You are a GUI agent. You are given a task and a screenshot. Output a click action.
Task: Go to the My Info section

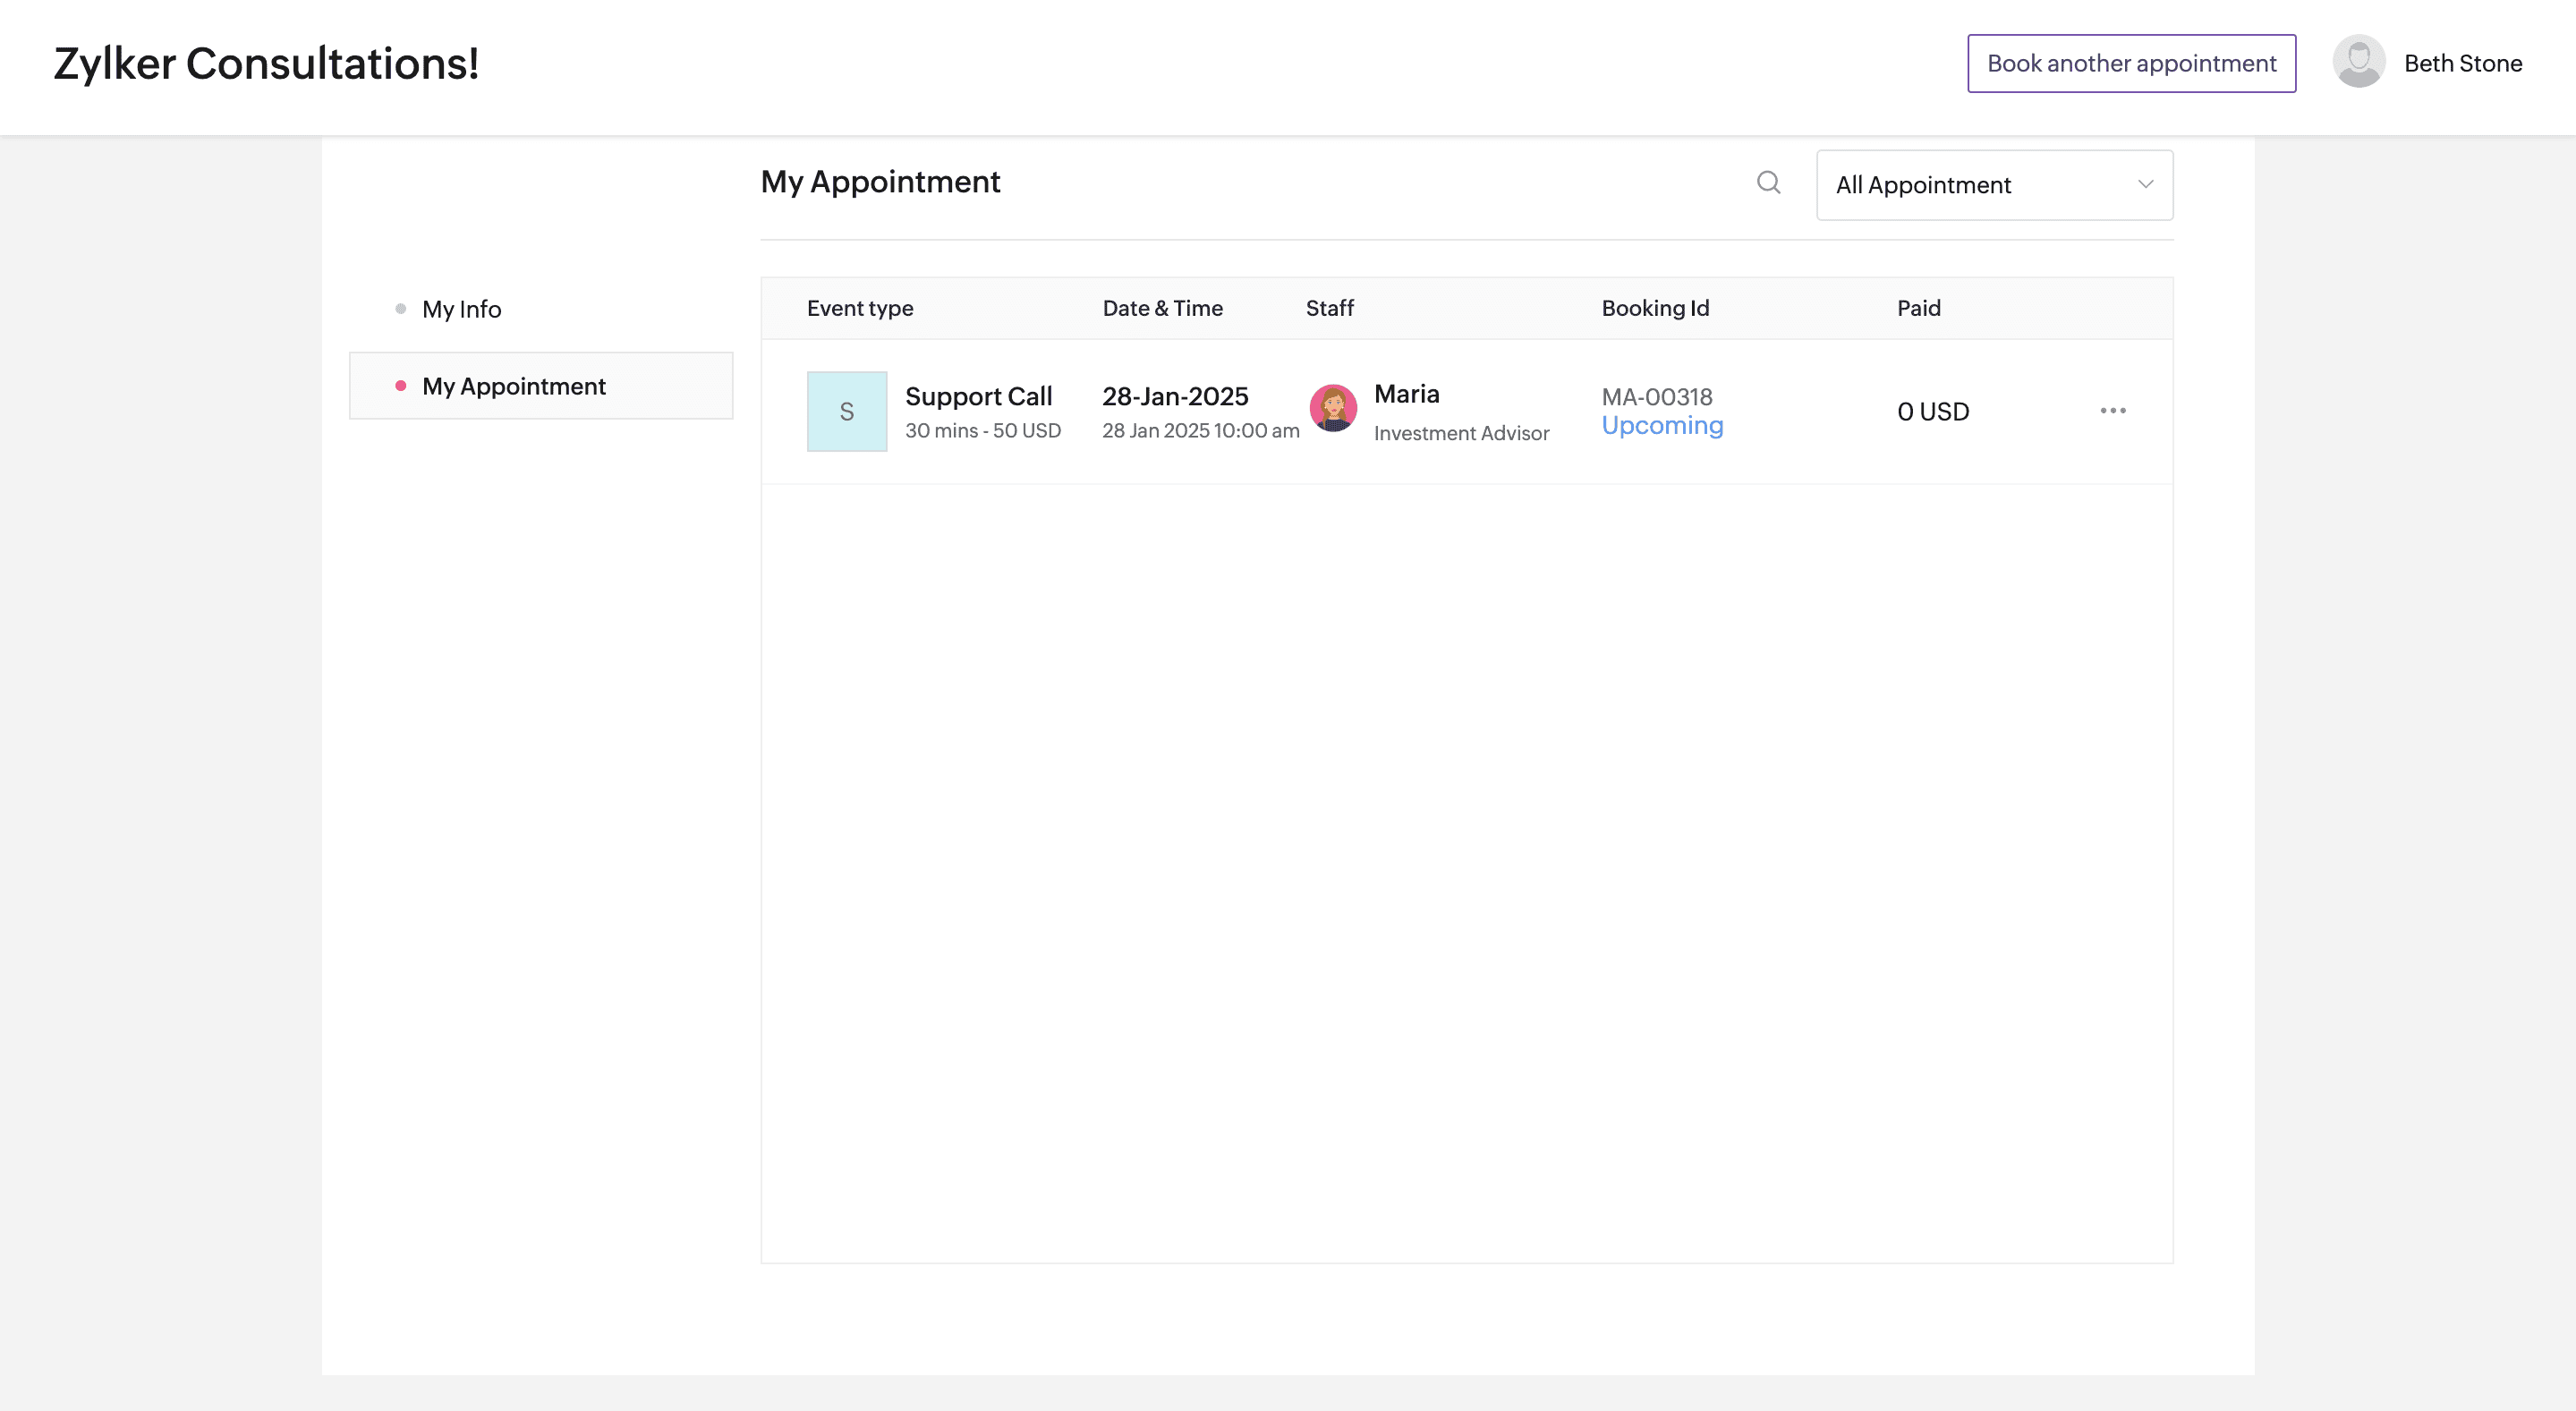coord(461,309)
